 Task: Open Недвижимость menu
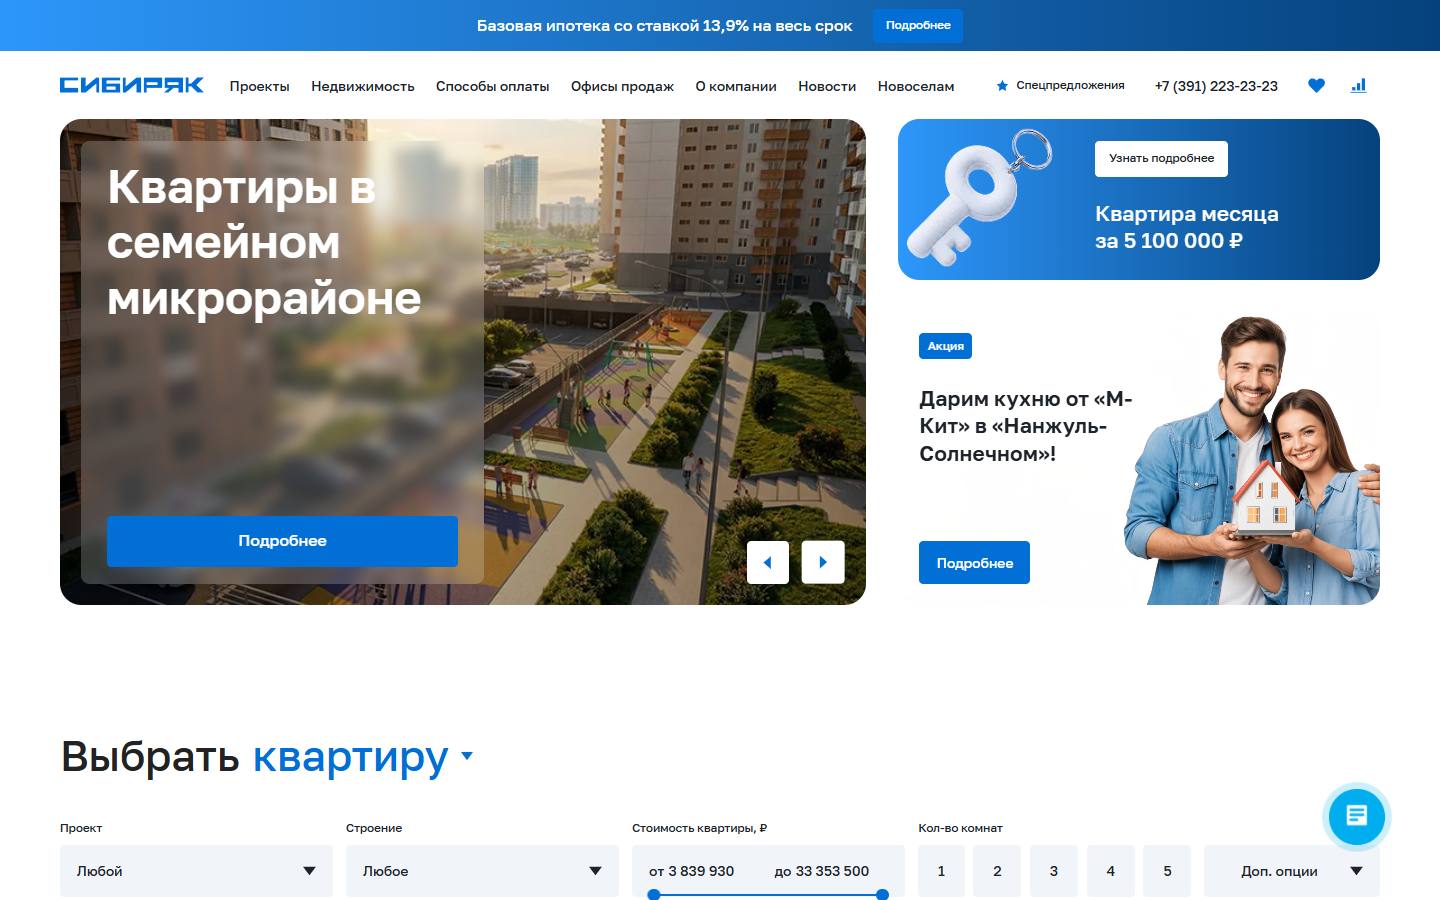click(x=362, y=86)
